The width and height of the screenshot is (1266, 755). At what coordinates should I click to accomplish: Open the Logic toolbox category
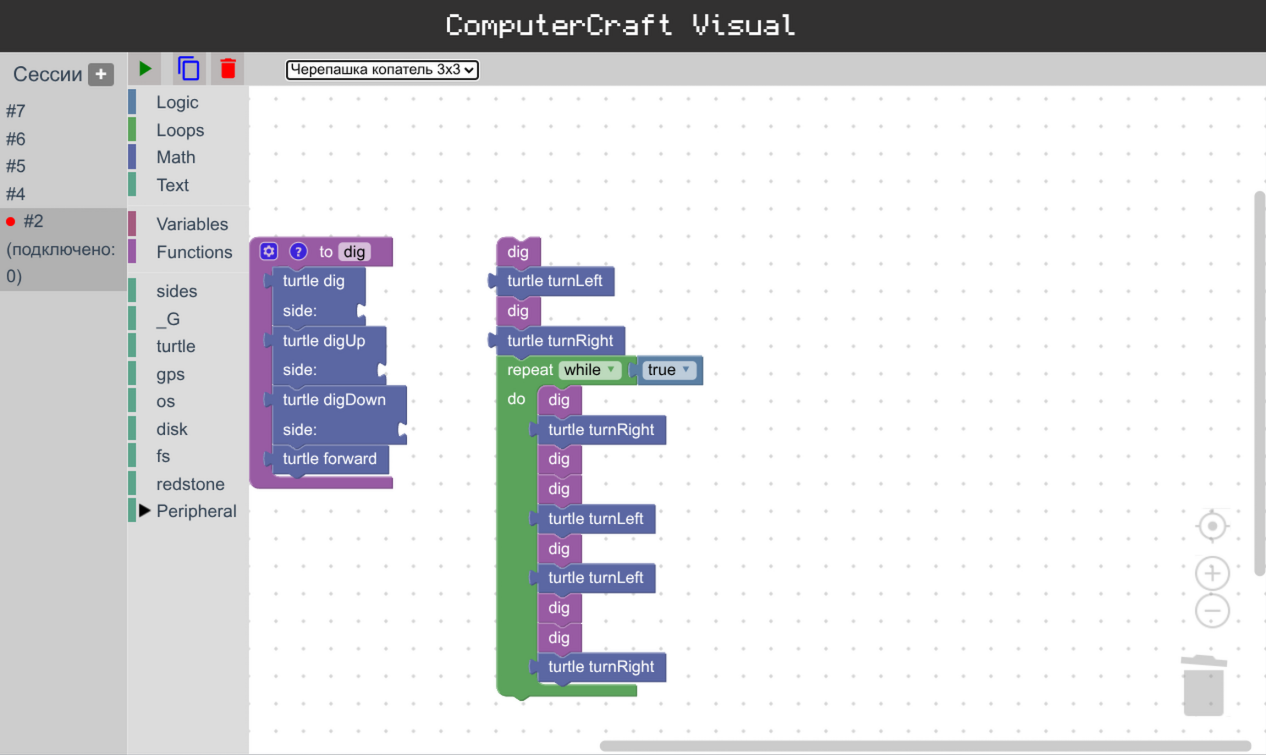point(187,102)
